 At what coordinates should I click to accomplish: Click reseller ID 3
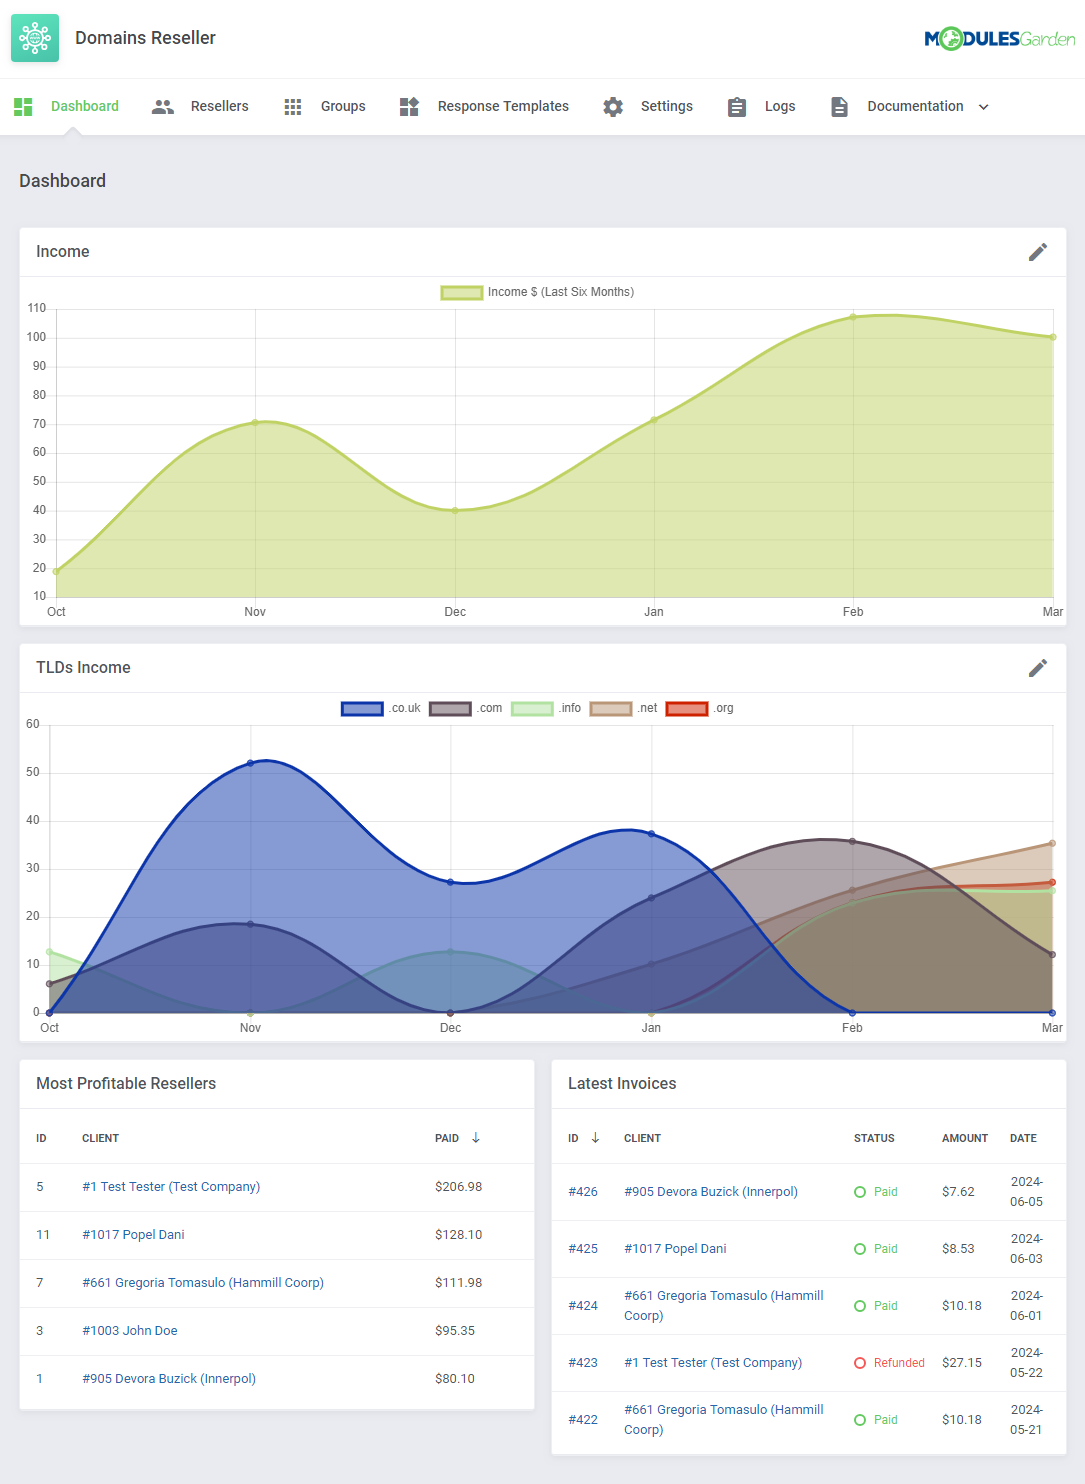[40, 1331]
